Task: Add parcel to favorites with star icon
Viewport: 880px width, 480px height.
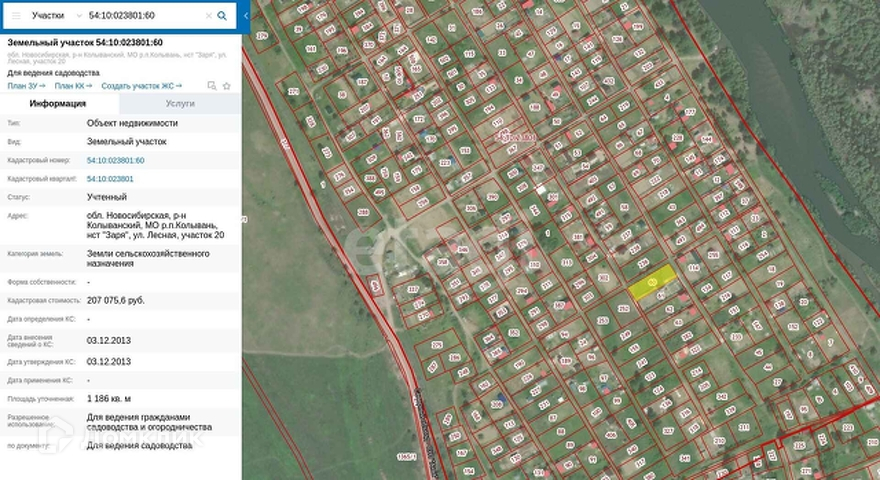Action: [227, 86]
